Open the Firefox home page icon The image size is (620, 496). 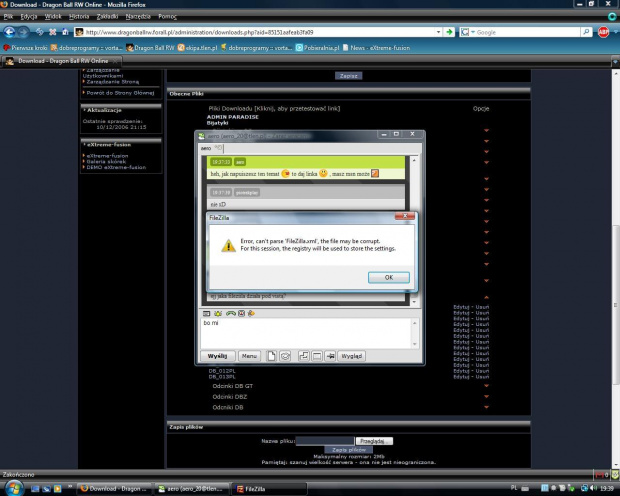point(65,32)
